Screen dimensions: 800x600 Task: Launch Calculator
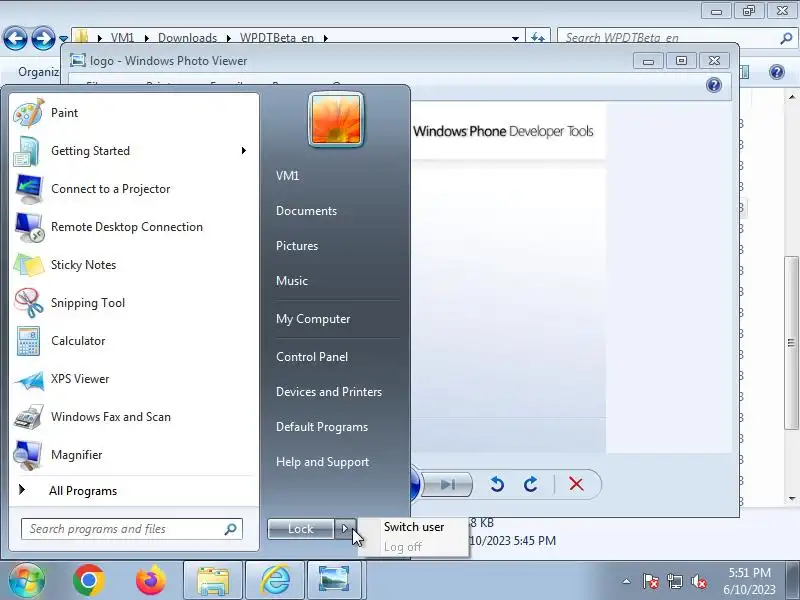[x=133, y=341]
